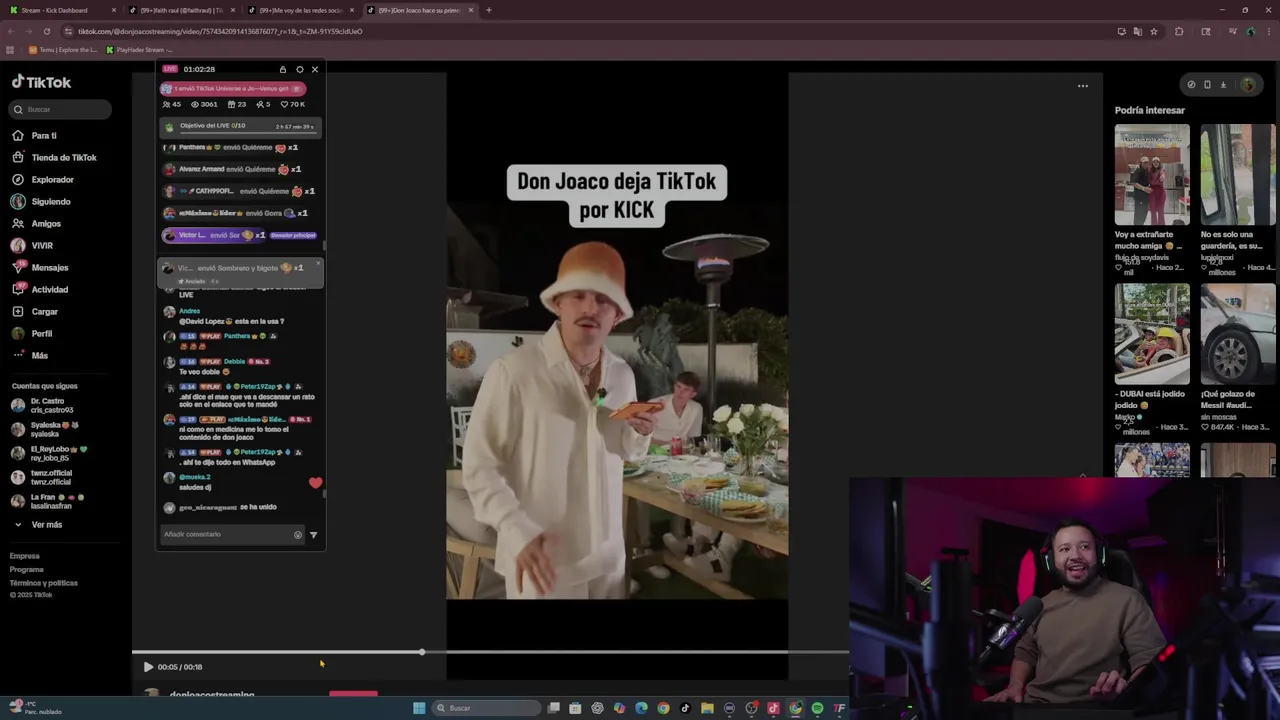The width and height of the screenshot is (1280, 720).
Task: Click the phone icon in top-right pill
Action: 1207,85
